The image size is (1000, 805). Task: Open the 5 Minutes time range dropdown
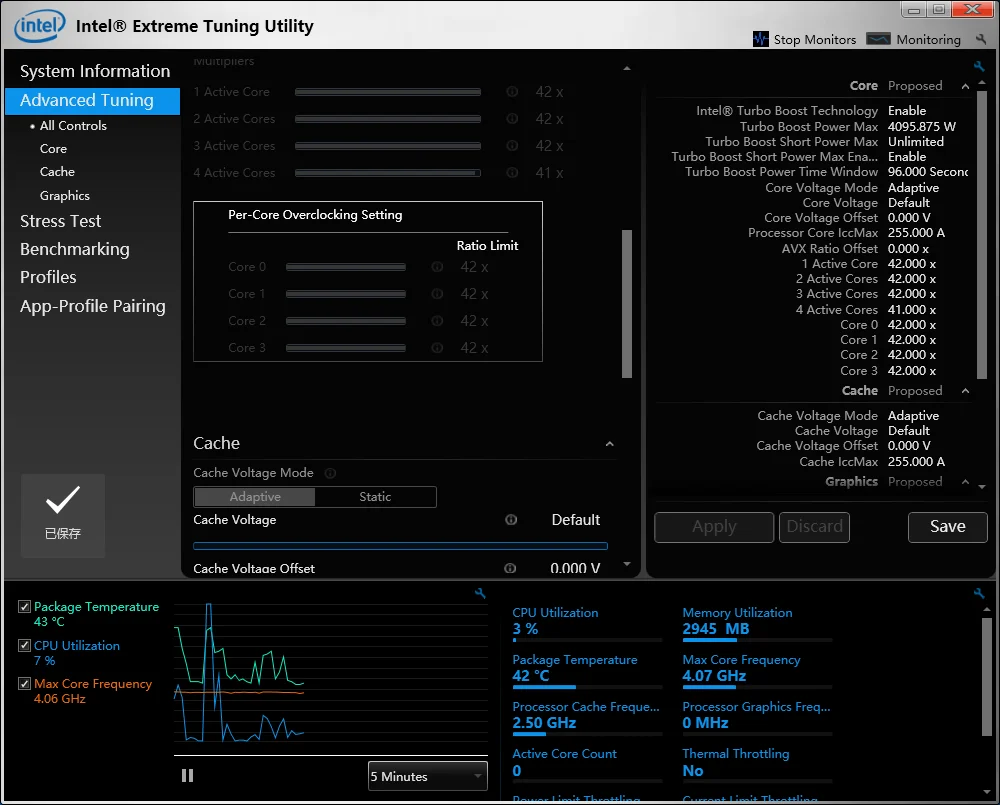(x=427, y=776)
